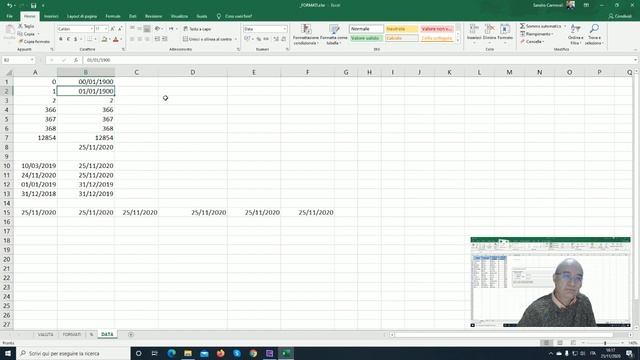640x360 pixels.
Task: Add a new sheet with the plus button
Action: pos(131,334)
